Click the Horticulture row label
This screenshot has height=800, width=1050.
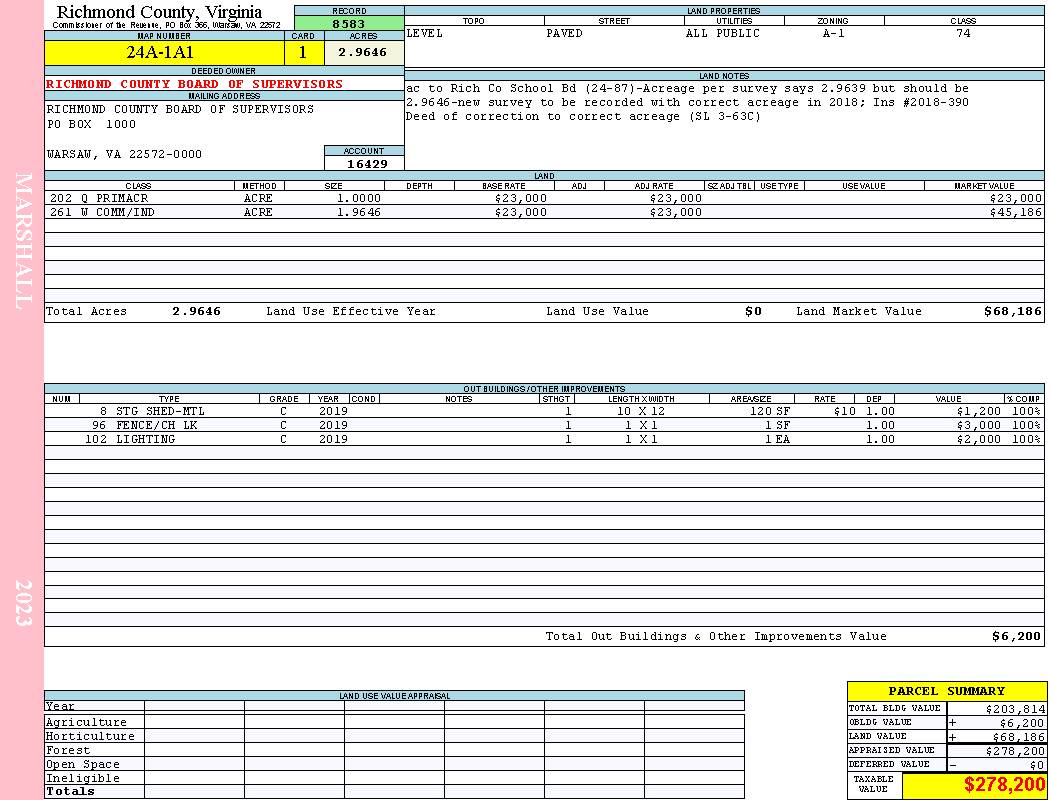[90, 736]
